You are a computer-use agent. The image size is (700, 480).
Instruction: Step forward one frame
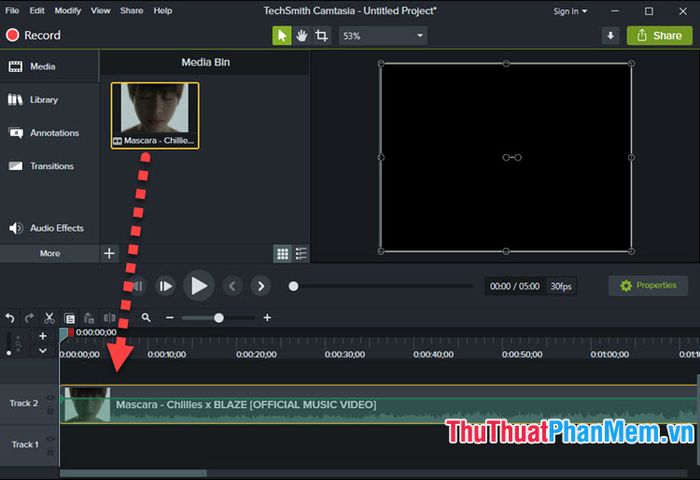[166, 286]
